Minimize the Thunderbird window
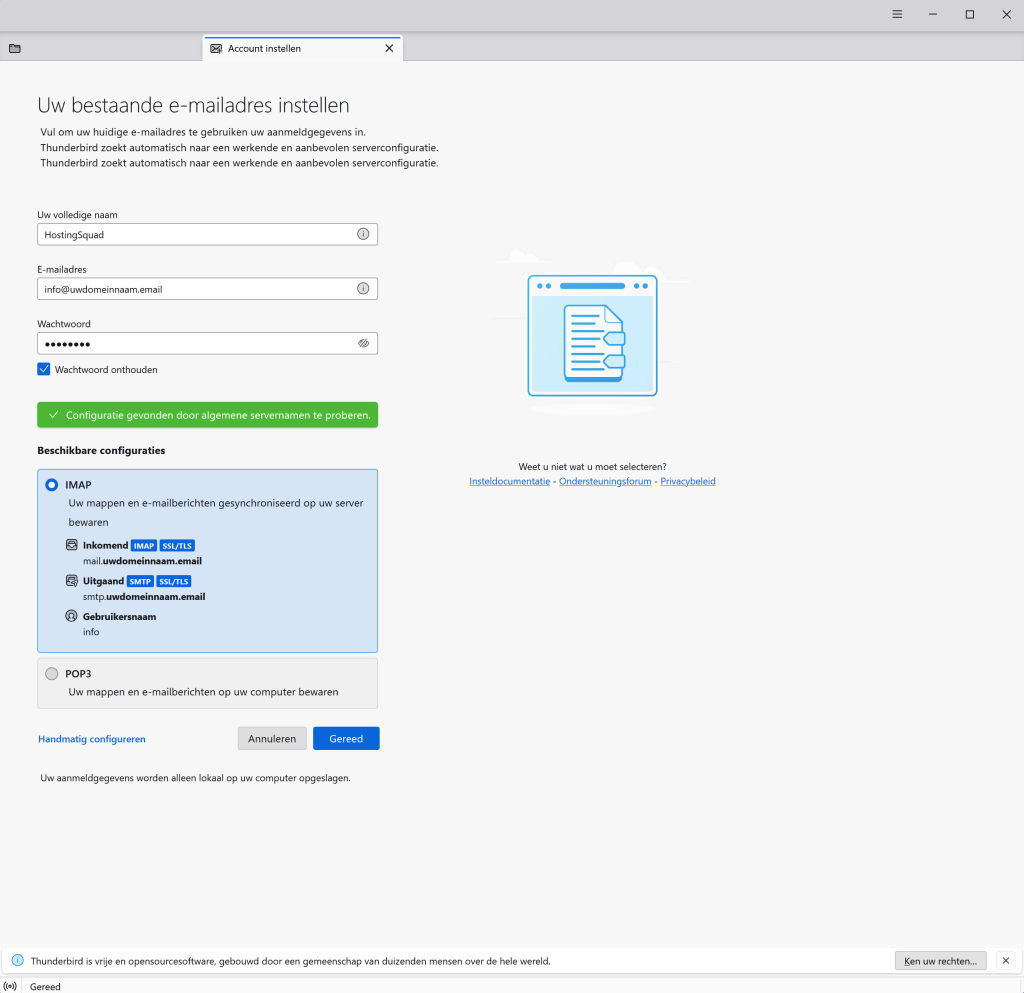The height and width of the screenshot is (993, 1024). [933, 14]
